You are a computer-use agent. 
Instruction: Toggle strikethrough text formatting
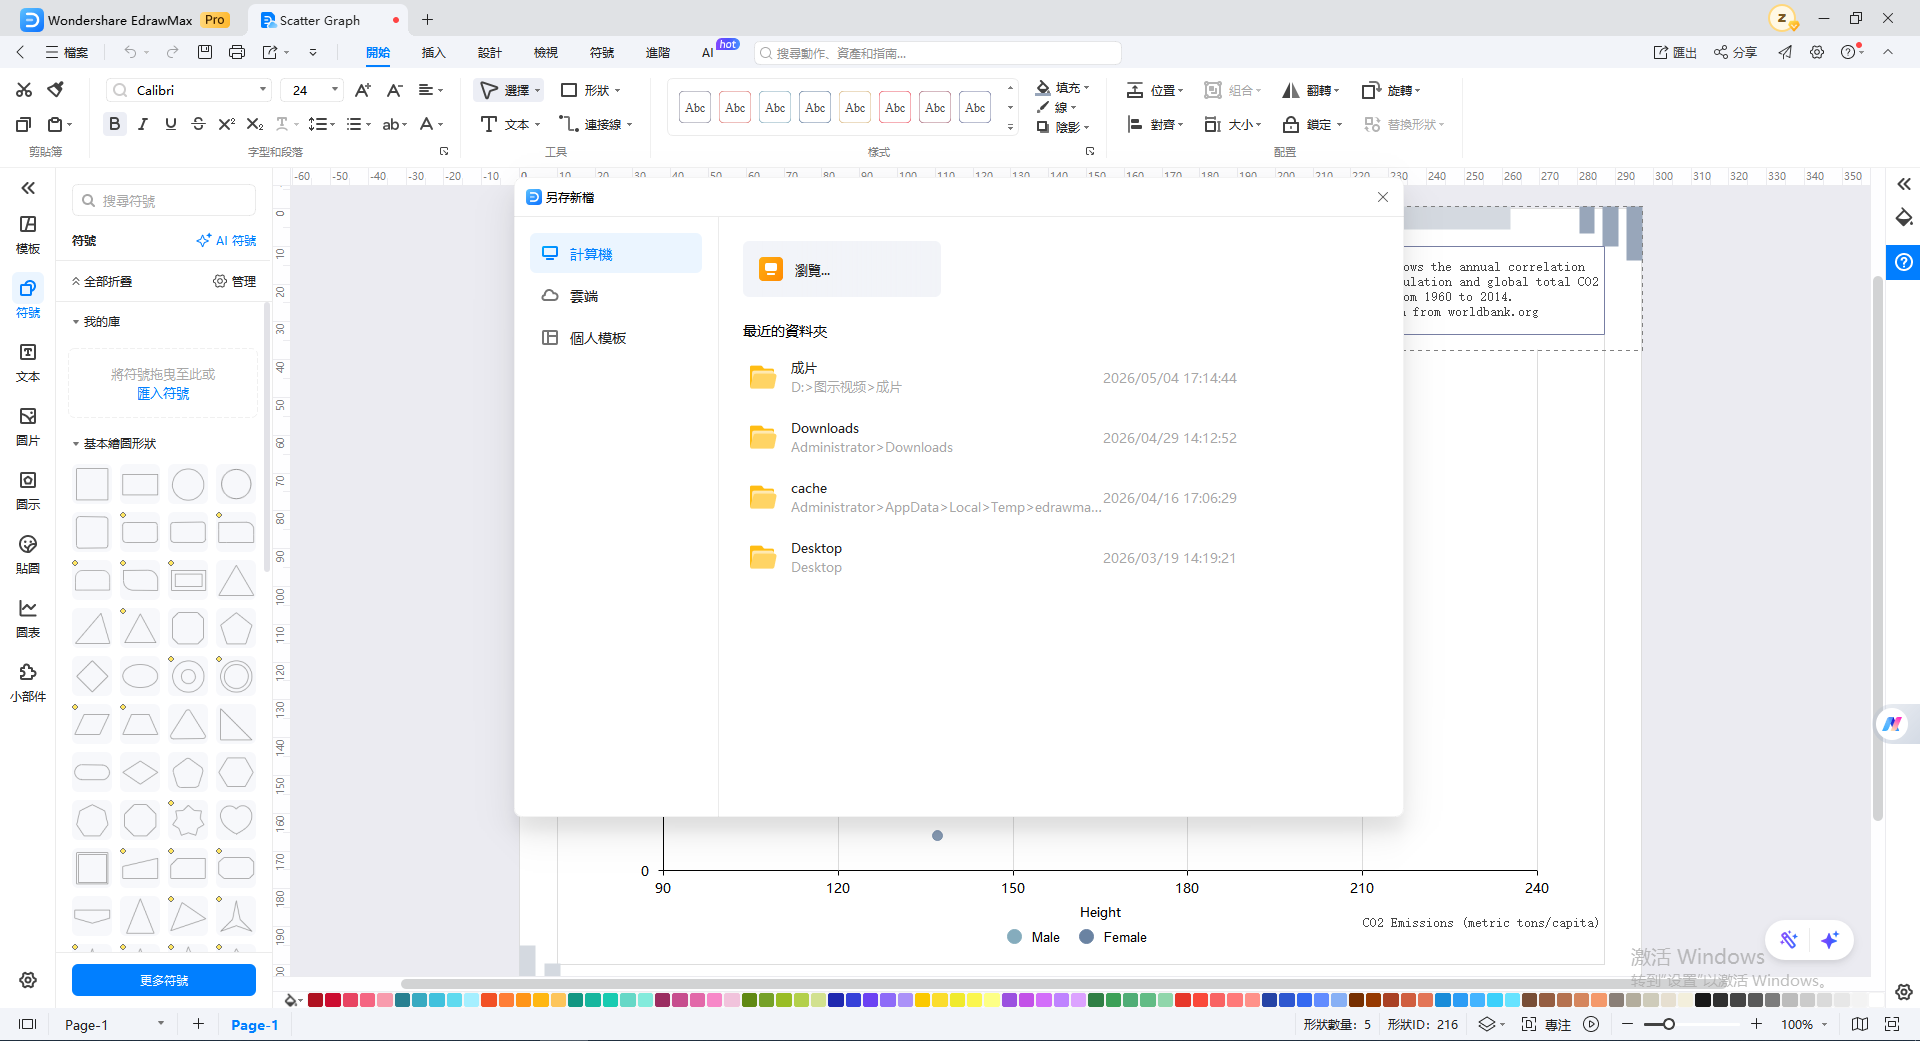[x=198, y=124]
